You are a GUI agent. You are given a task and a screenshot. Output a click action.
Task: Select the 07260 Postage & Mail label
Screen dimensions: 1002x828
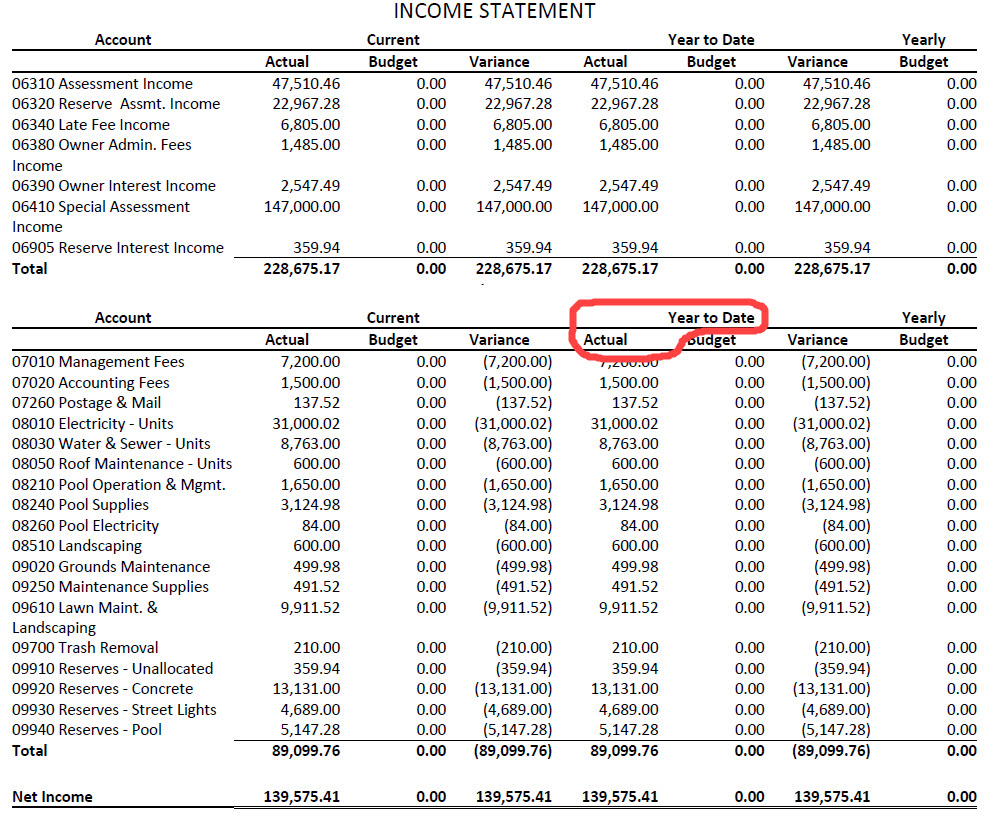pos(86,403)
